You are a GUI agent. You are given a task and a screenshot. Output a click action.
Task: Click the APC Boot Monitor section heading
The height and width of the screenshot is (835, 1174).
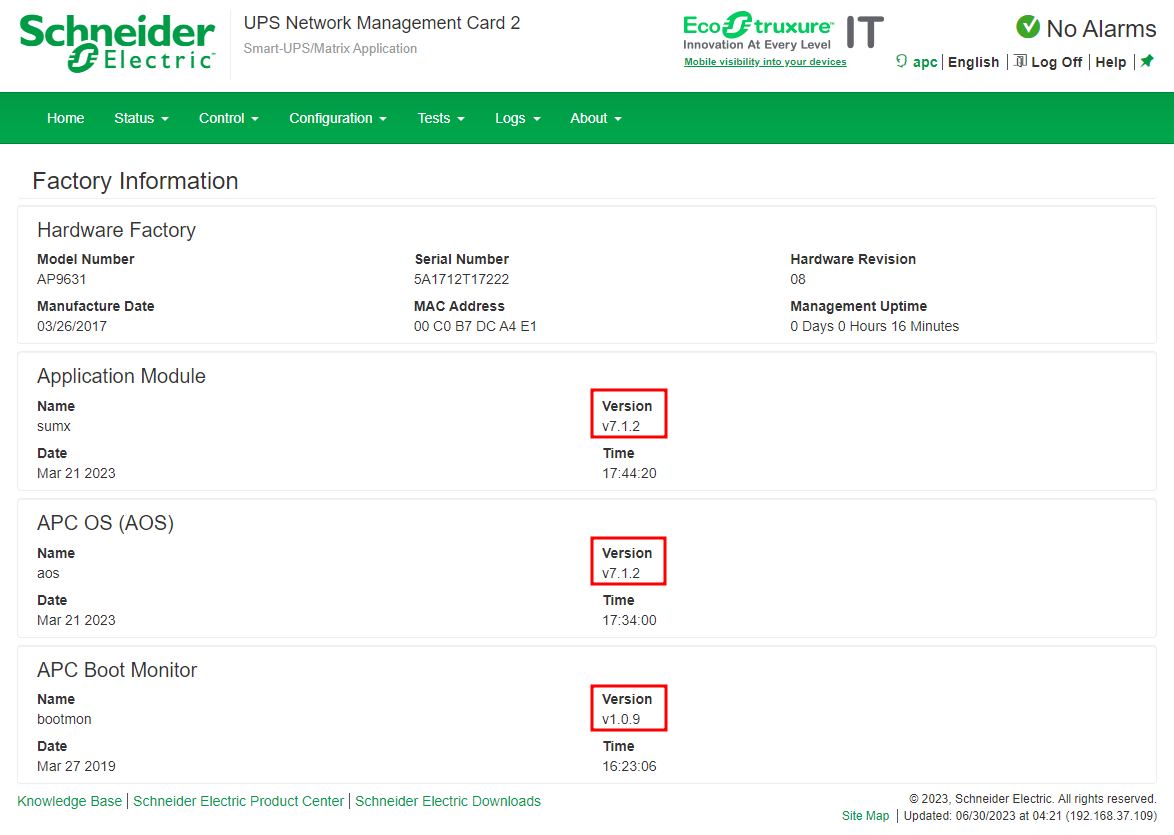point(117,669)
